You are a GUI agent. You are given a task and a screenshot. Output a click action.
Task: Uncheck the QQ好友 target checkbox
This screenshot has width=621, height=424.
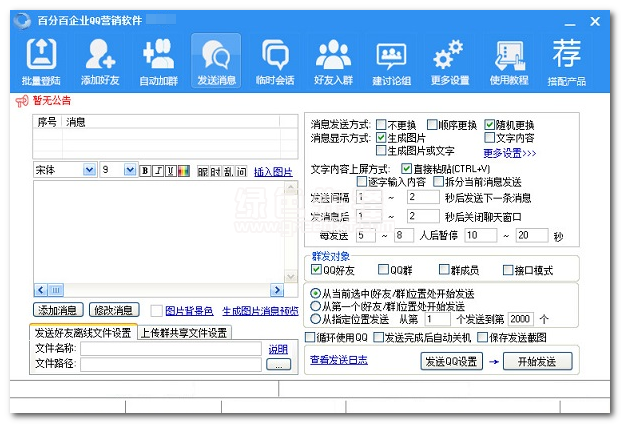(316, 270)
